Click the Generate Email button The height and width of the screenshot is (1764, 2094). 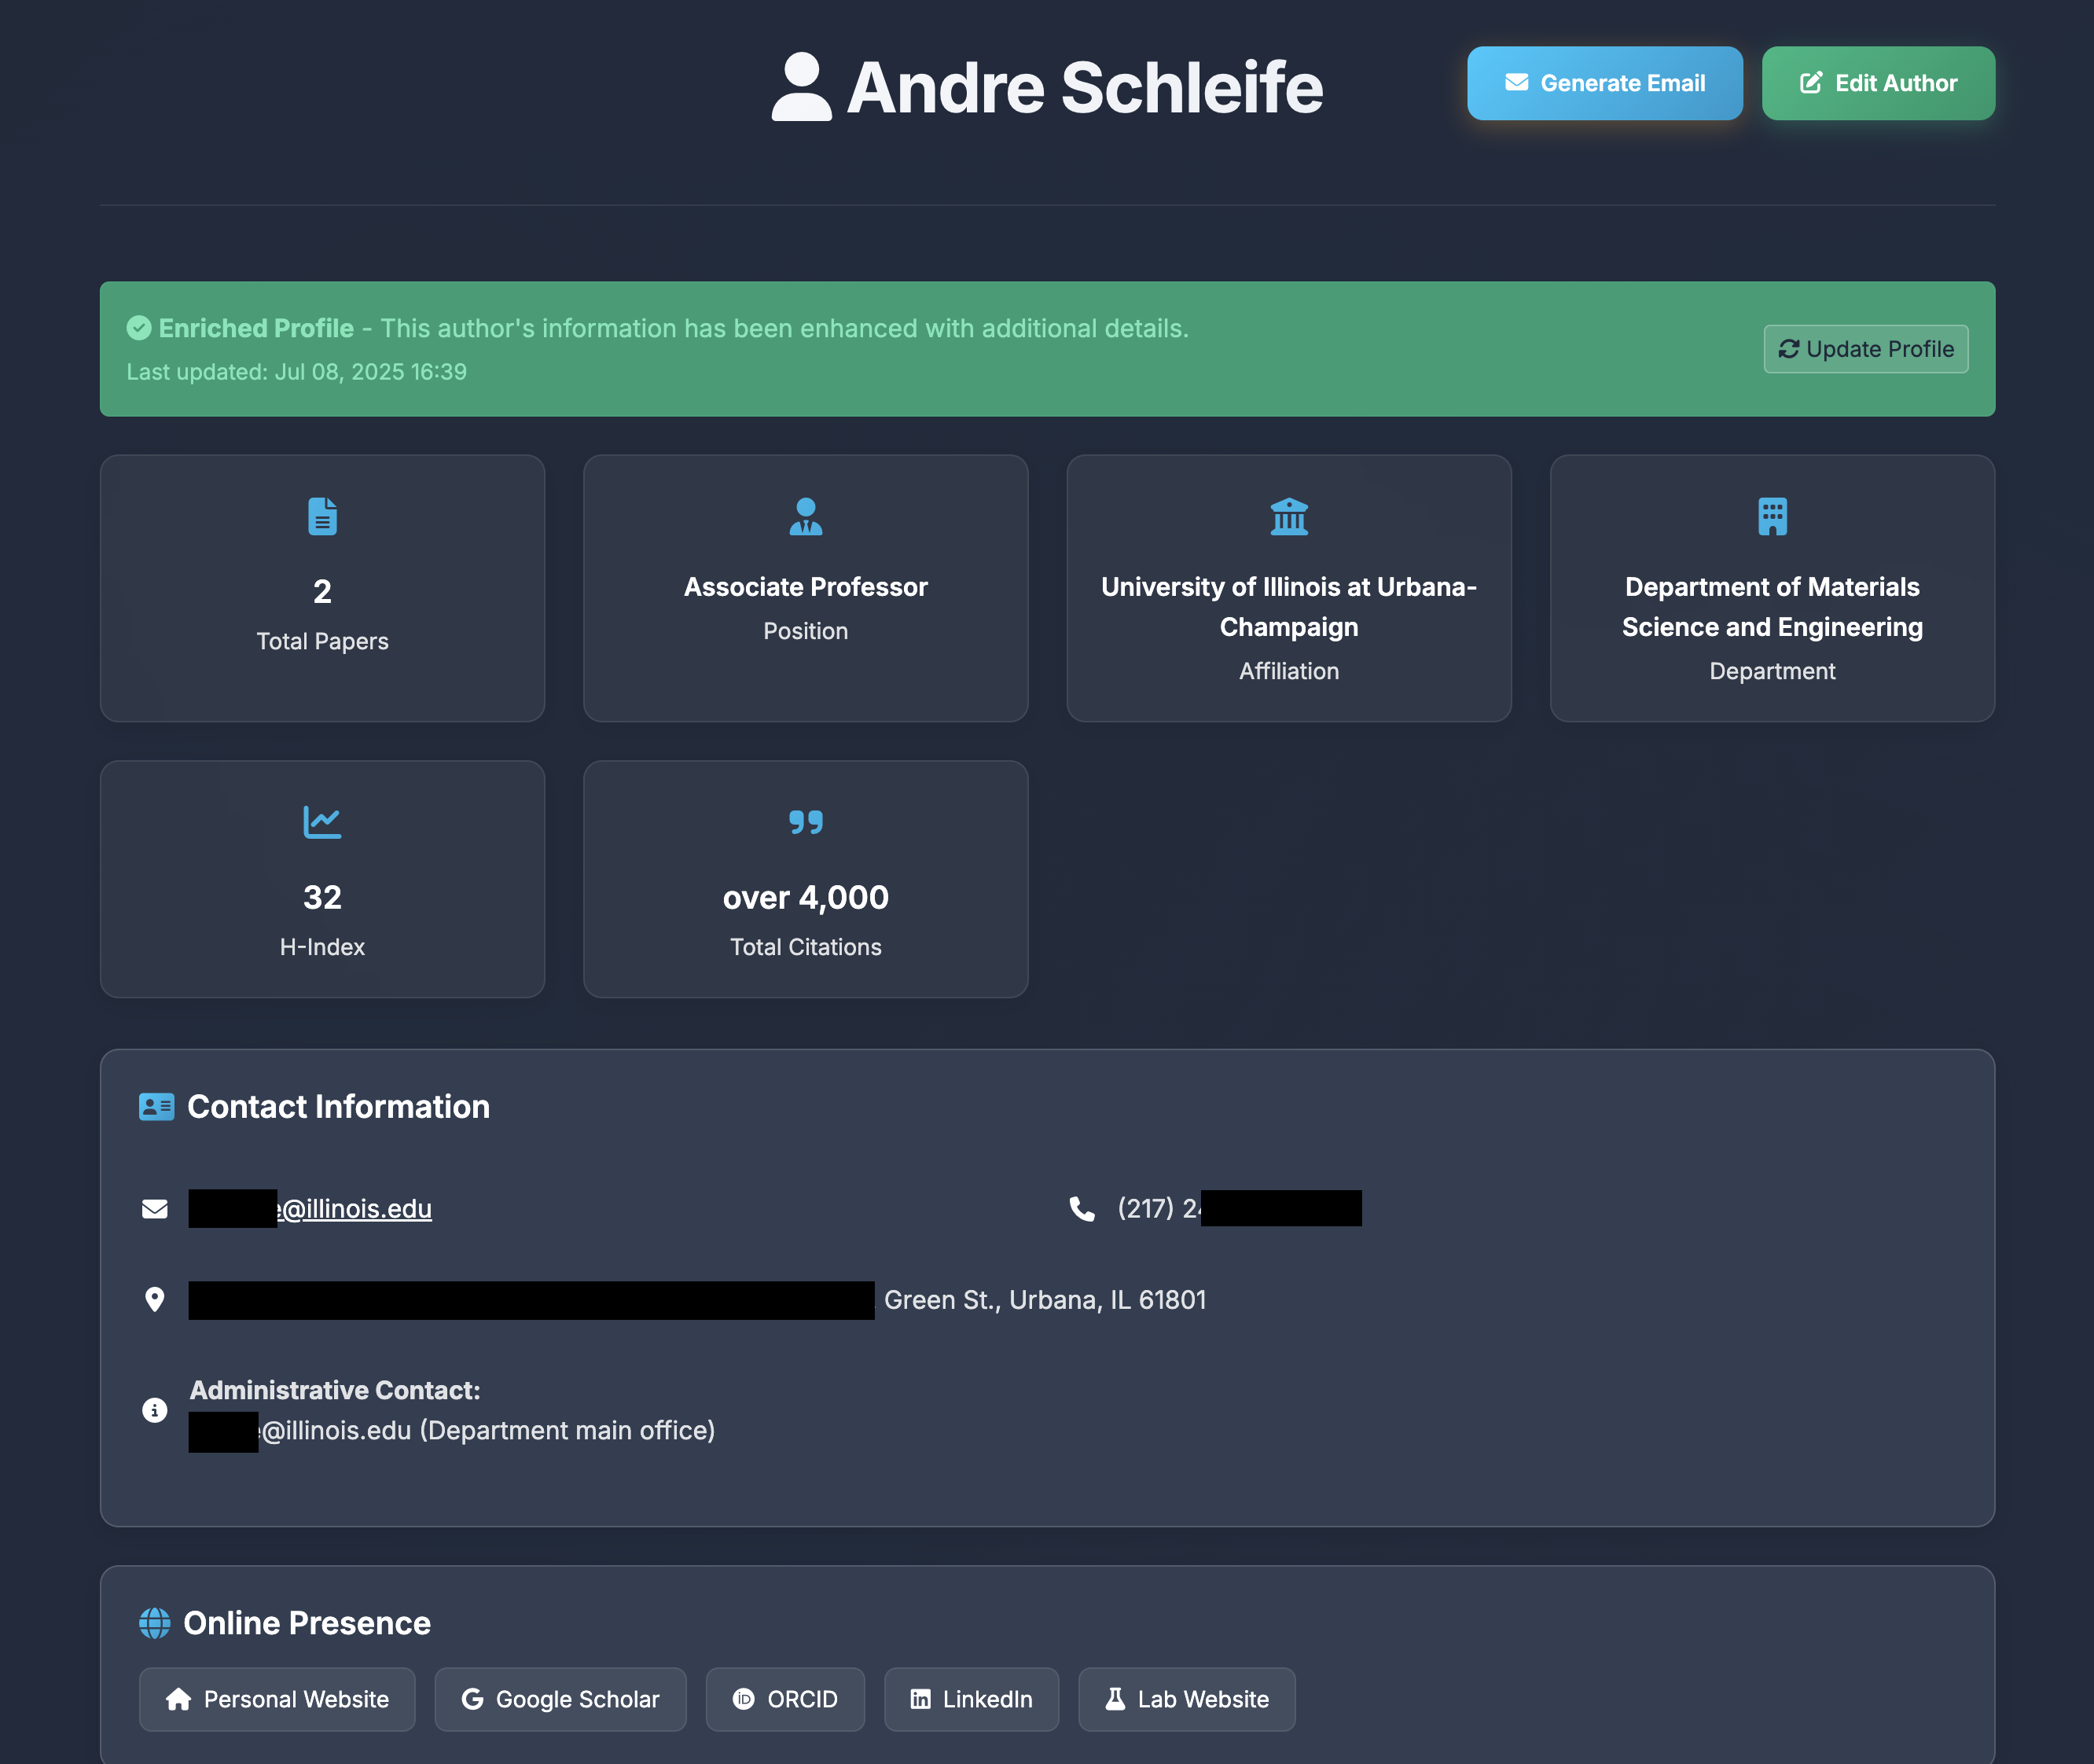pos(1604,83)
